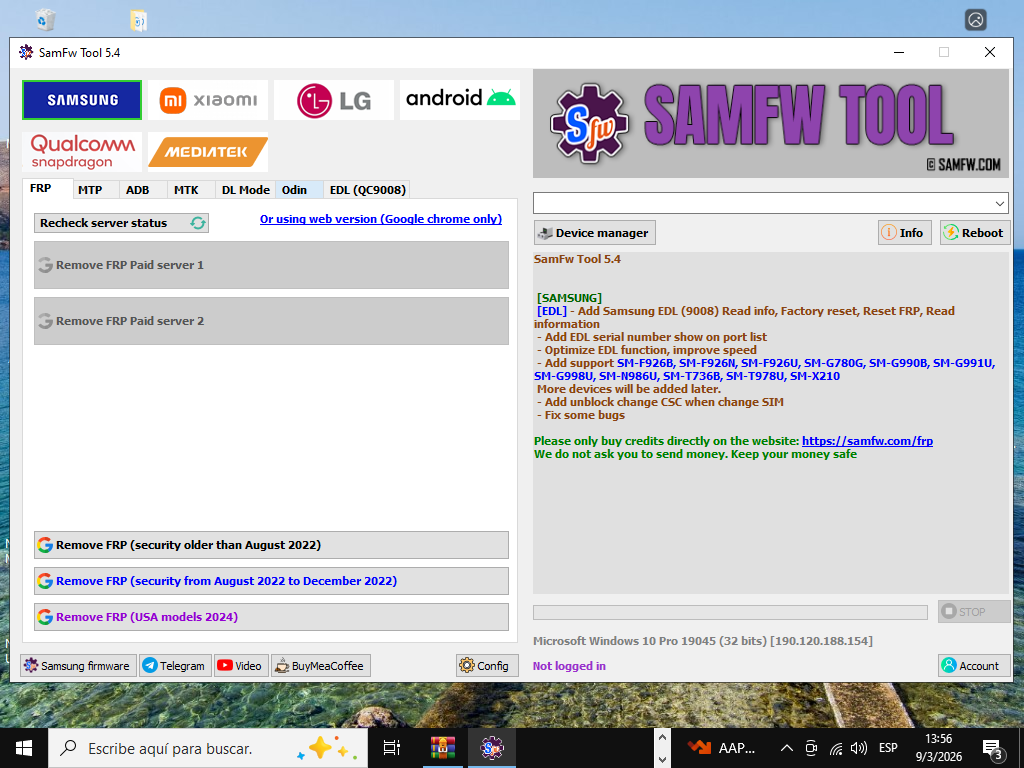Click SamFw Tool title bar icon
Screen dimensions: 1024x768
pyautogui.click(x=26, y=52)
